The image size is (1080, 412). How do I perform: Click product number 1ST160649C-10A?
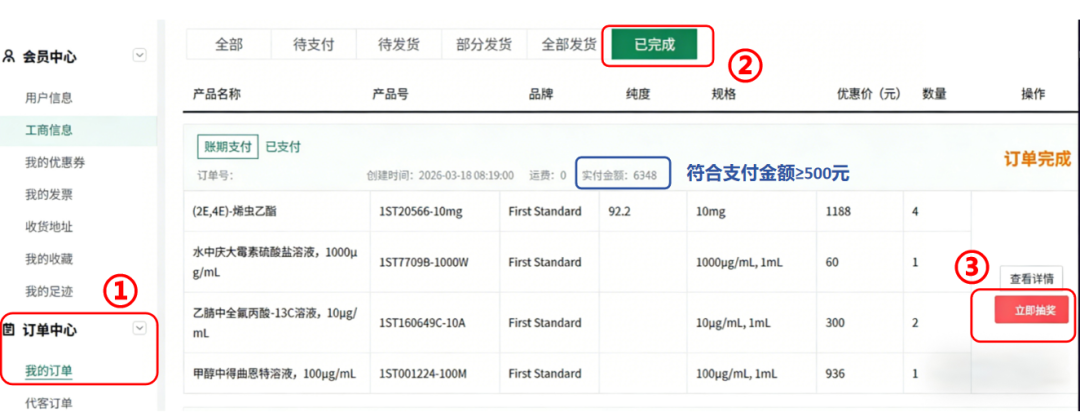pos(422,323)
